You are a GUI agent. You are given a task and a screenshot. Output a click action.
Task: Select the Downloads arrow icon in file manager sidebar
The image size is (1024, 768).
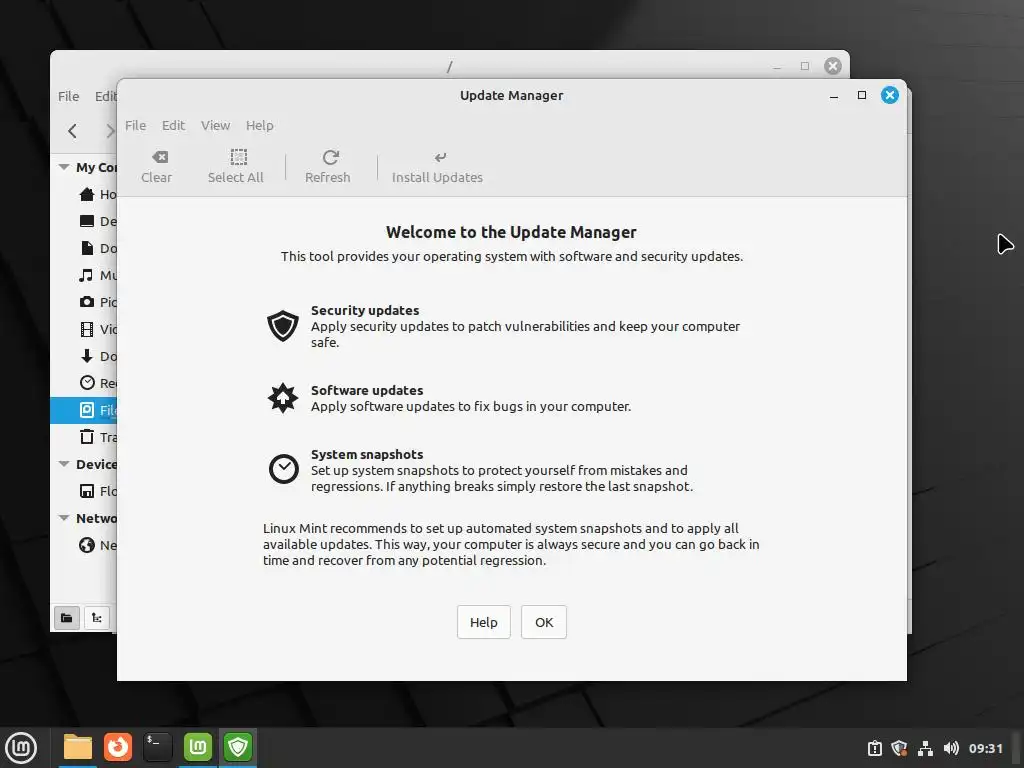coord(87,356)
